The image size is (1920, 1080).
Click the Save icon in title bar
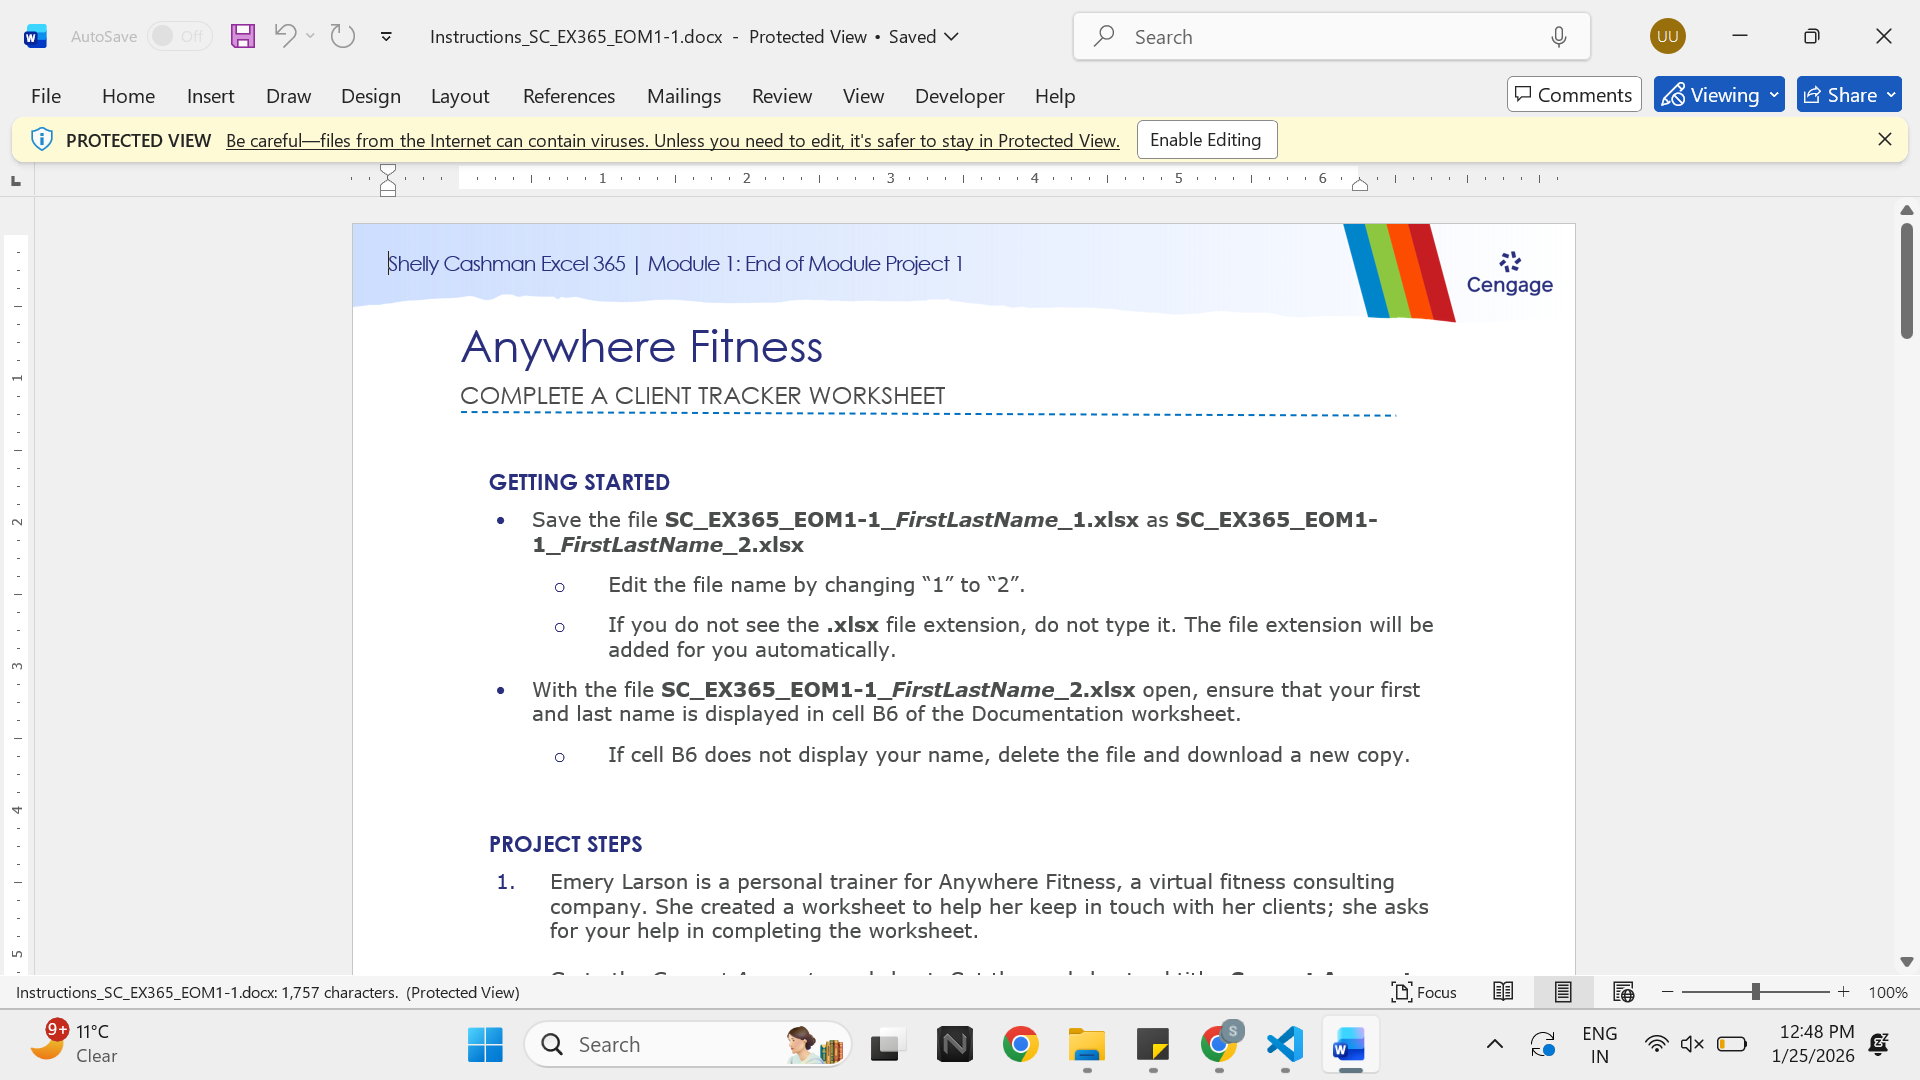click(243, 36)
